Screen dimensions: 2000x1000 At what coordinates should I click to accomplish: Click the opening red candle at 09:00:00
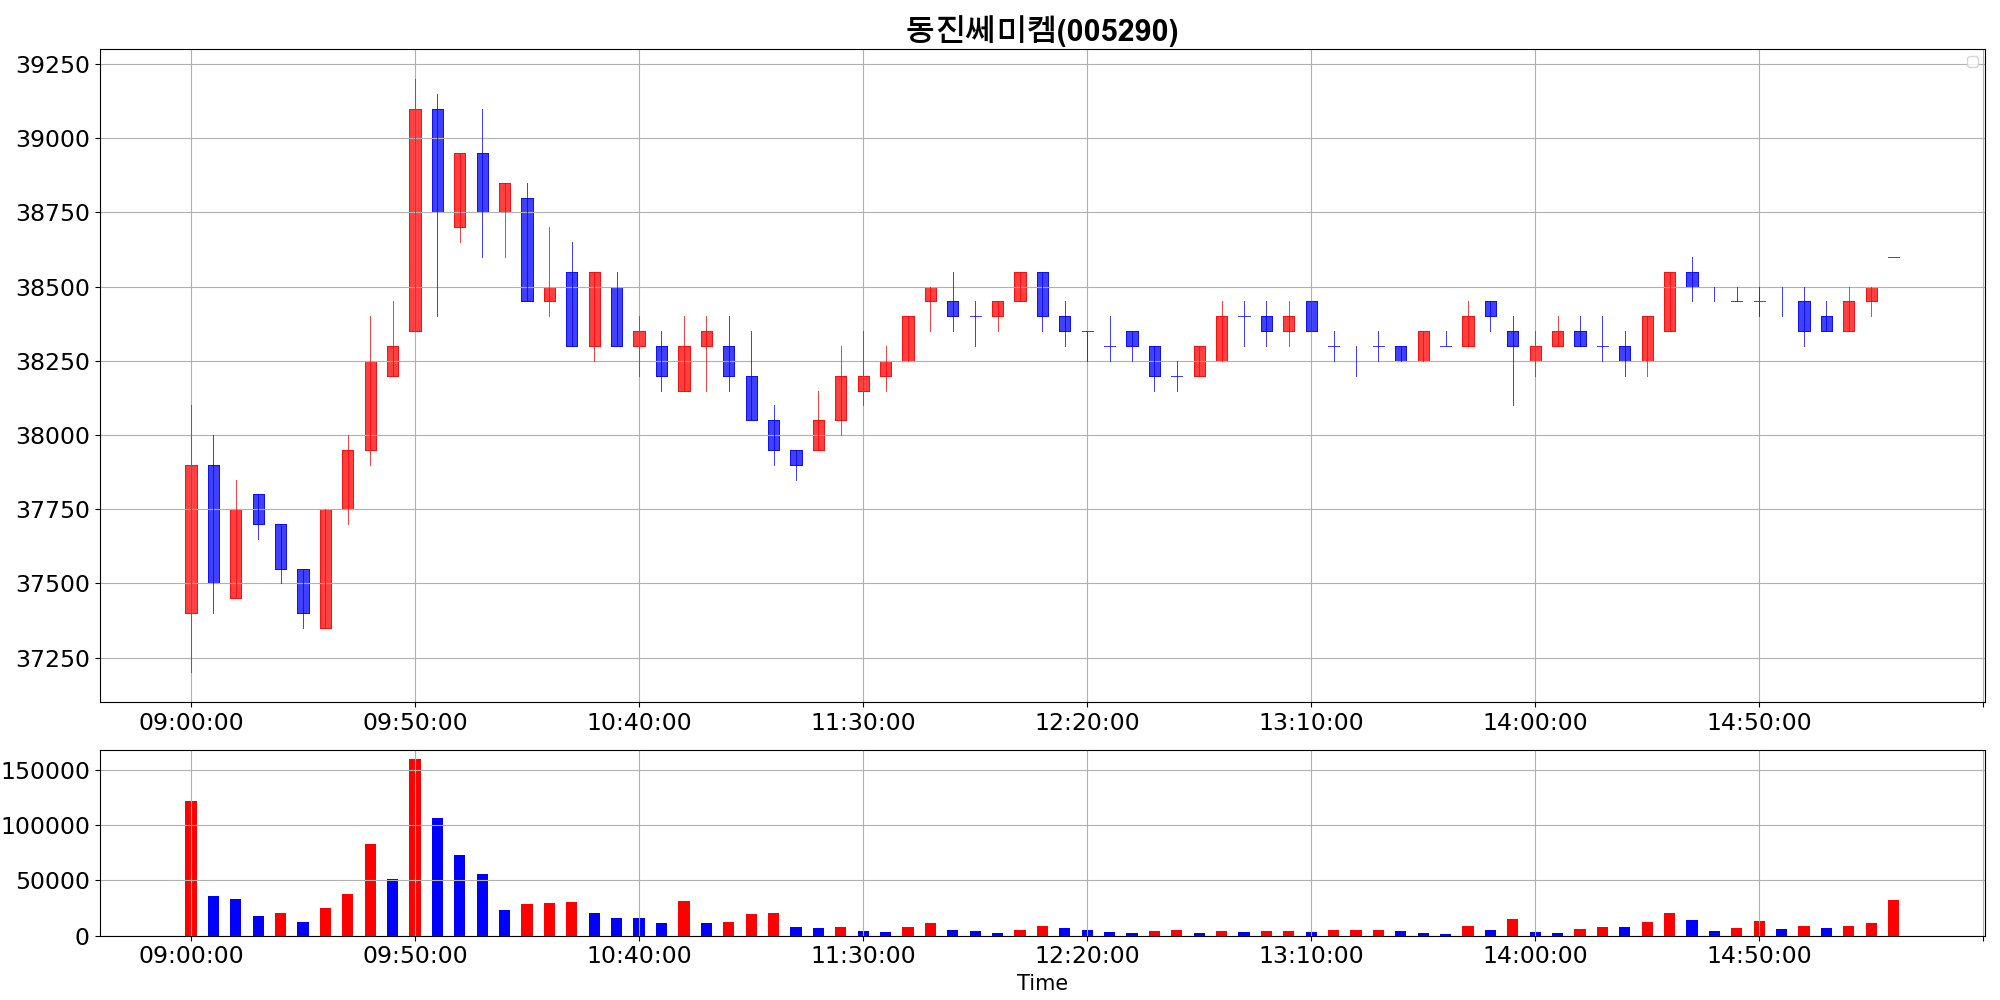(x=191, y=539)
